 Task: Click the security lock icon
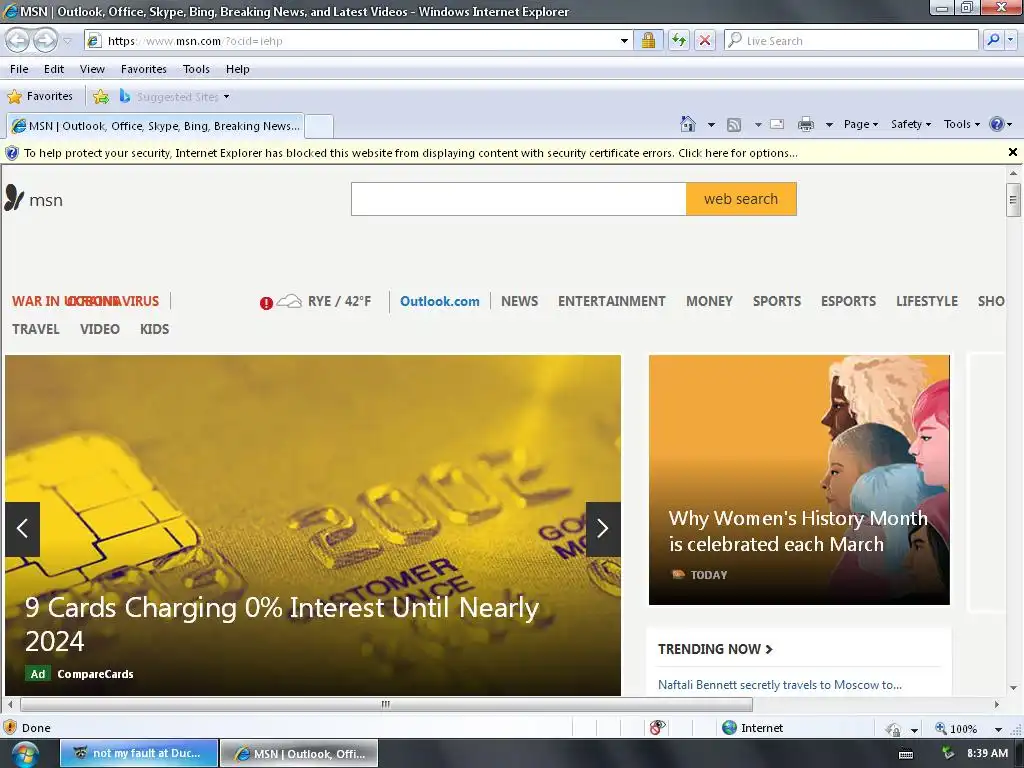[648, 40]
